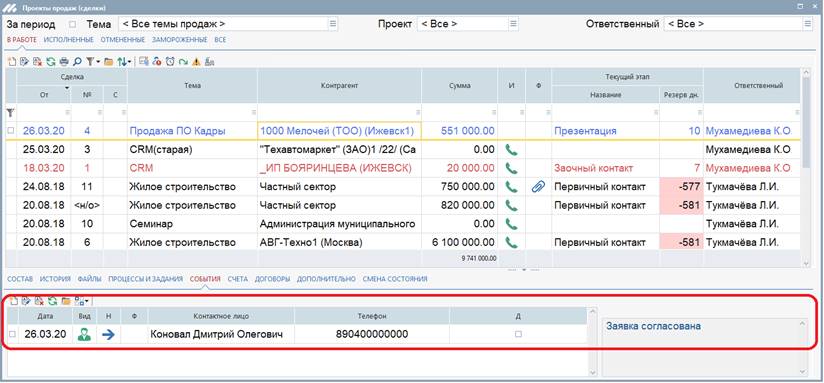This screenshot has width=824, height=383.
Task: Open the Проект dropdown
Action: pyautogui.click(x=513, y=24)
